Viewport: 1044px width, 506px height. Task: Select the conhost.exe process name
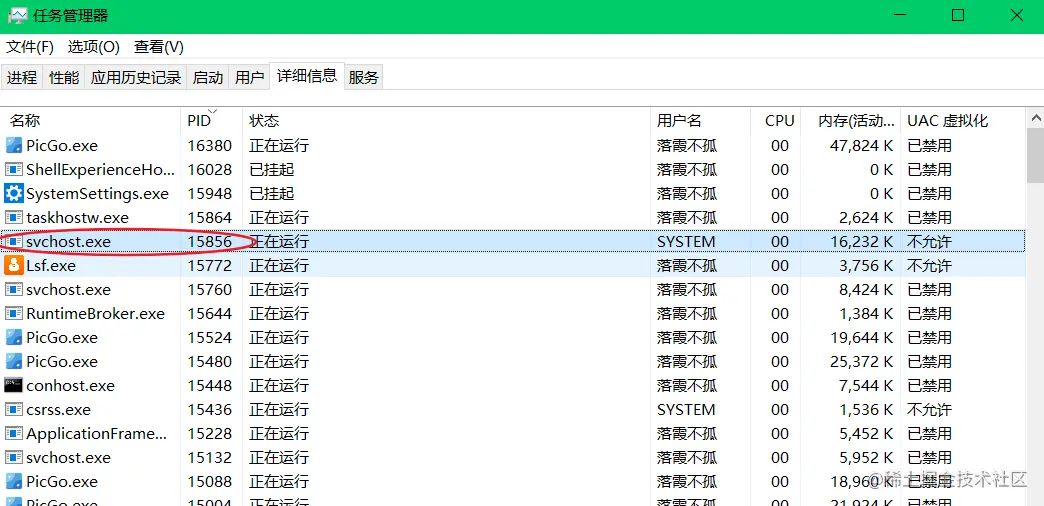tap(71, 385)
